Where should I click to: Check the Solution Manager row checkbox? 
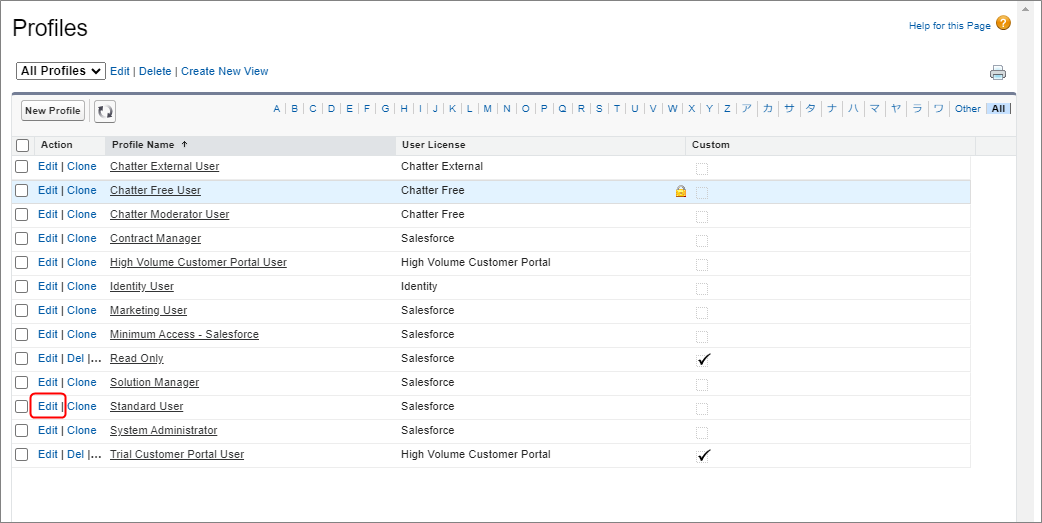pyautogui.click(x=22, y=382)
